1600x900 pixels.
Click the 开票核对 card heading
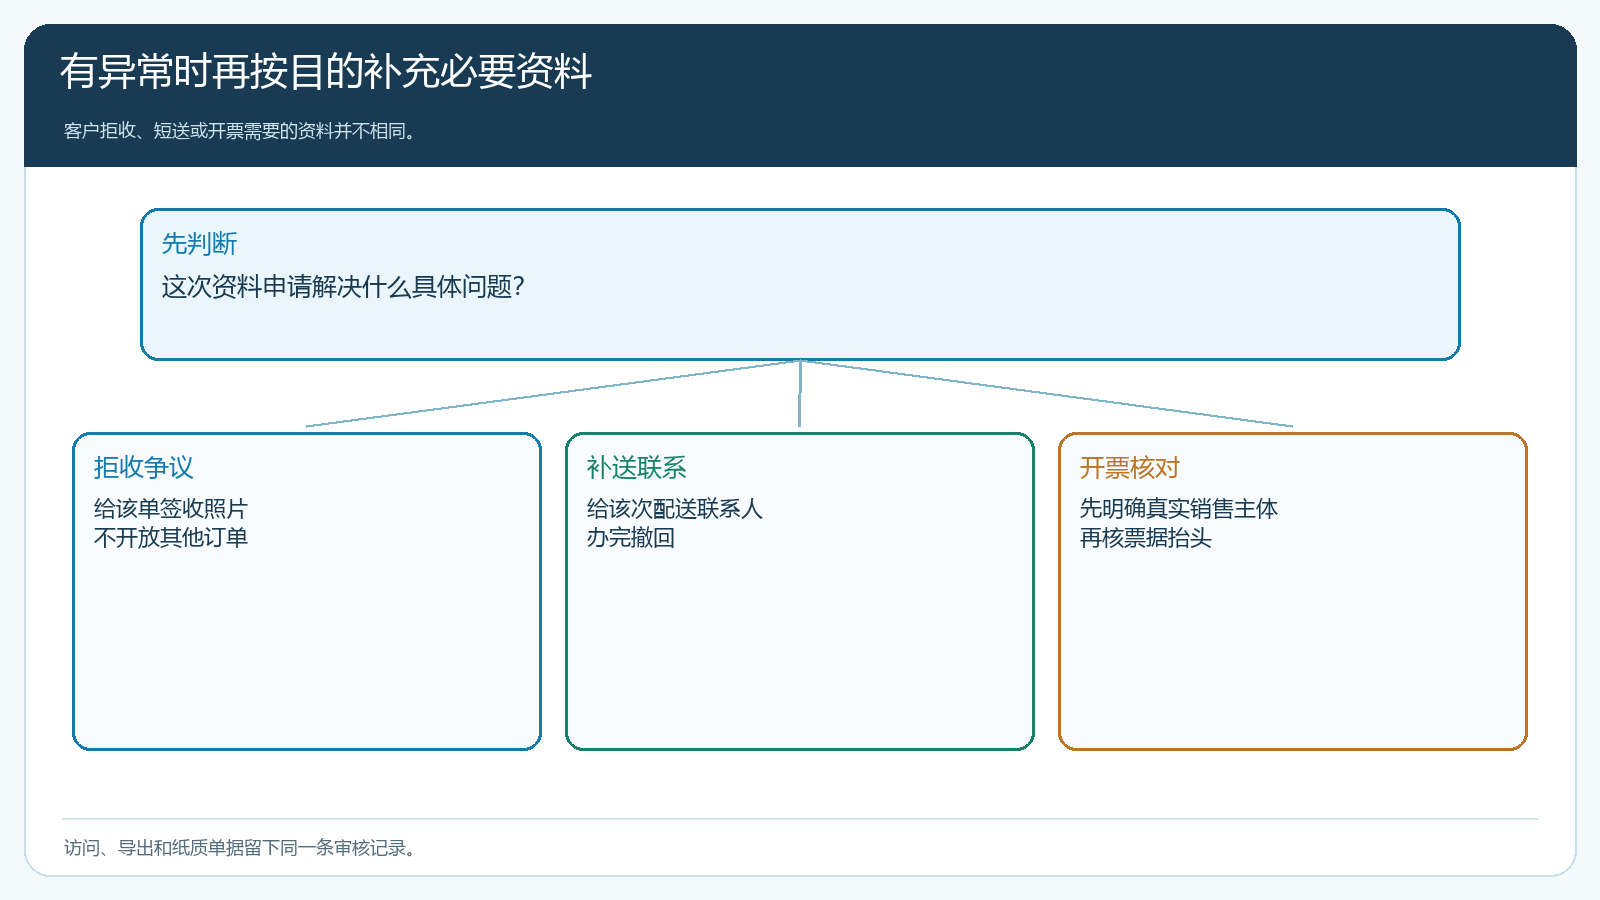tap(1130, 468)
